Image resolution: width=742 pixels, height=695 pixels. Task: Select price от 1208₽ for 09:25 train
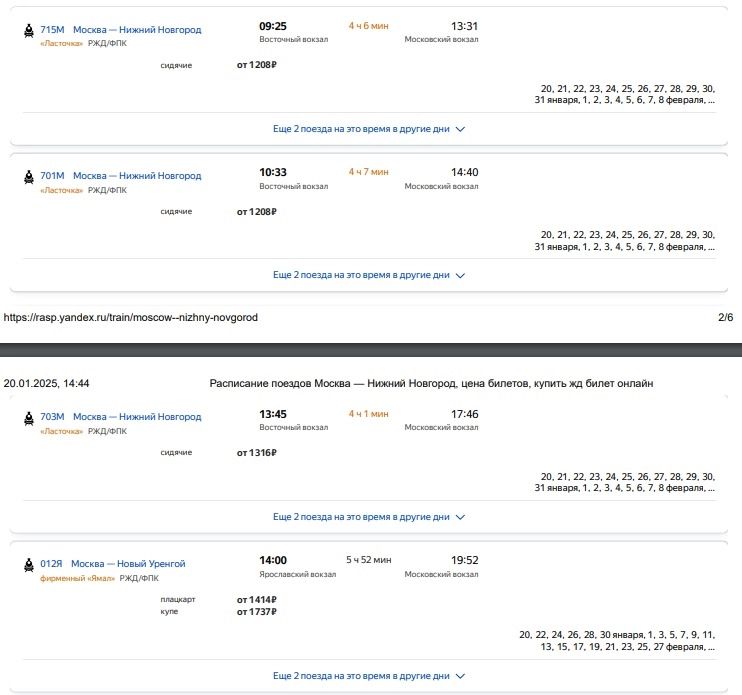(256, 65)
